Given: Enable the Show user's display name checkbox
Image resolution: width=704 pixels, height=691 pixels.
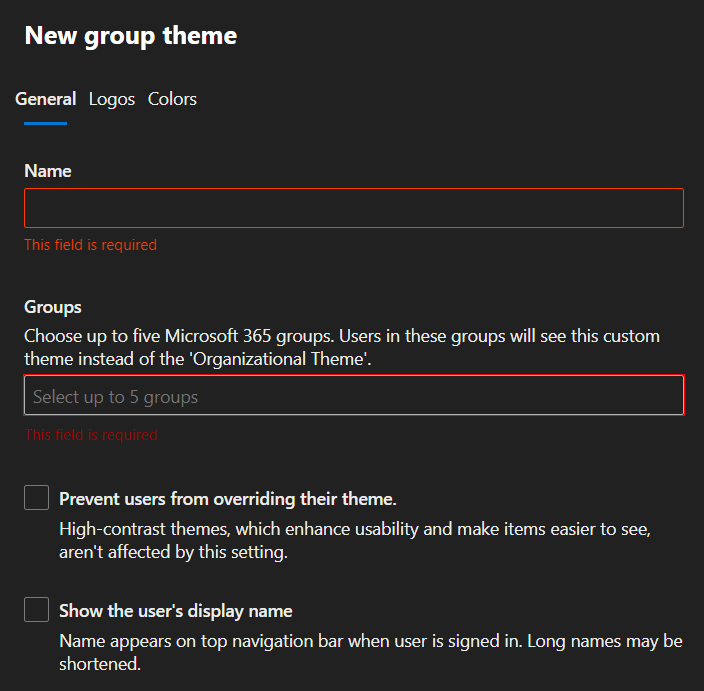Looking at the screenshot, I should point(37,610).
